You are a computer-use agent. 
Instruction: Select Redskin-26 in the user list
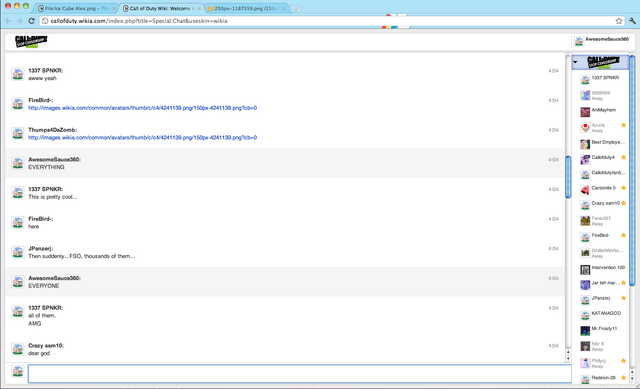[x=603, y=378]
